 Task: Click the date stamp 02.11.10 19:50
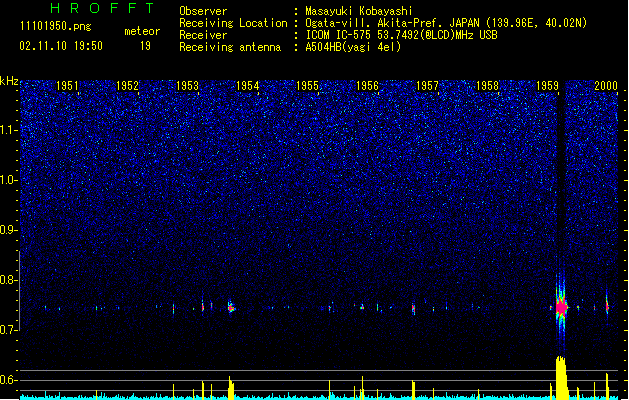(61, 46)
